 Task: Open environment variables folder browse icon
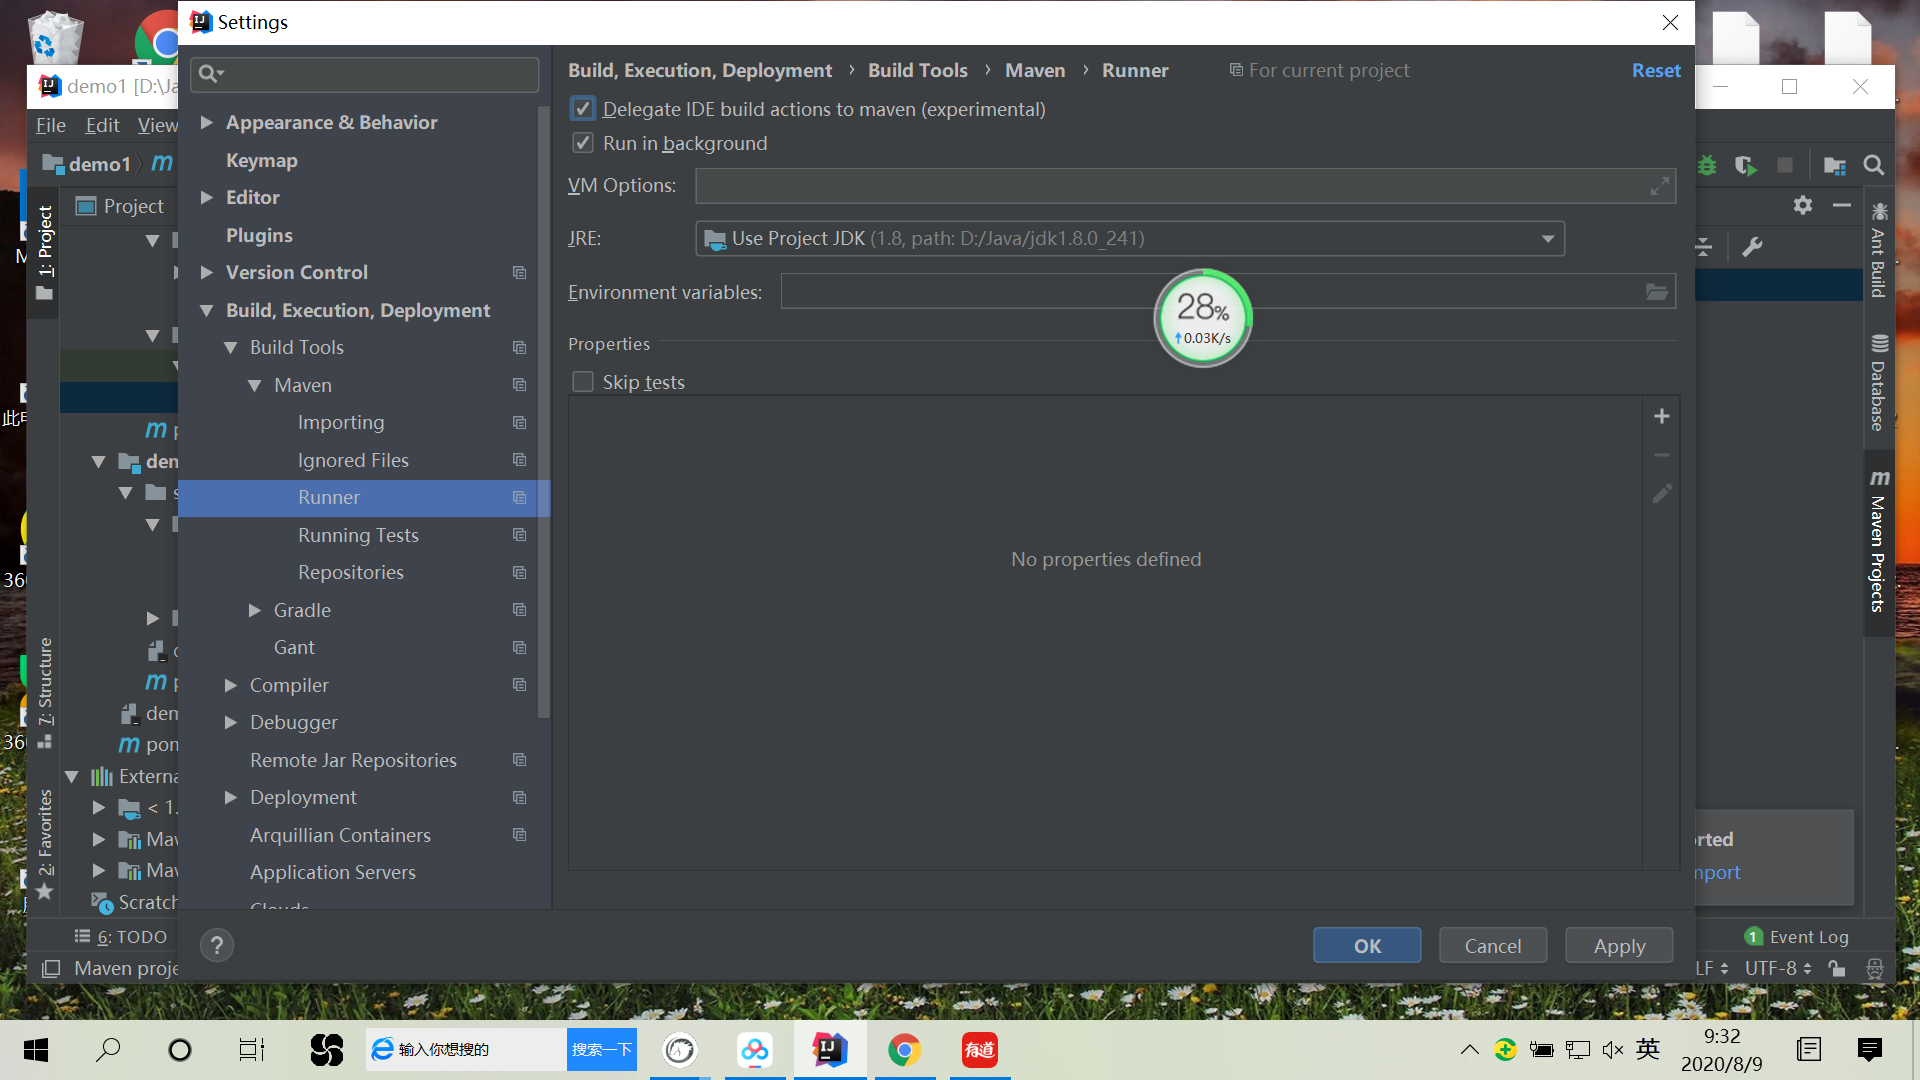click(x=1657, y=292)
